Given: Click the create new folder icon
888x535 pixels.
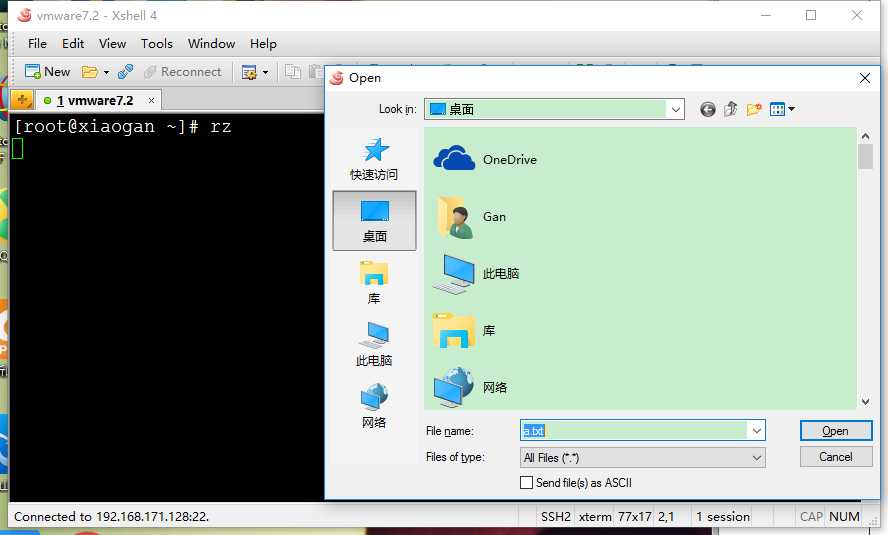Looking at the screenshot, I should (754, 109).
